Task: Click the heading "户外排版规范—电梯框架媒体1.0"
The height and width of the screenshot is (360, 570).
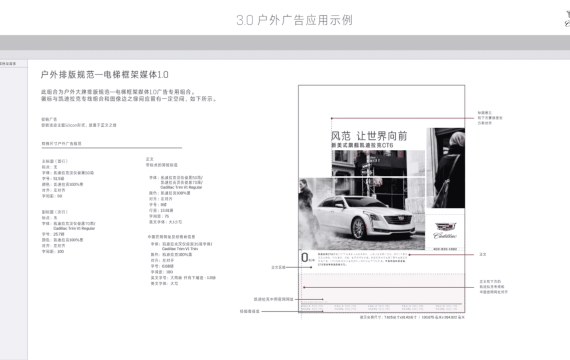Action: (104, 75)
